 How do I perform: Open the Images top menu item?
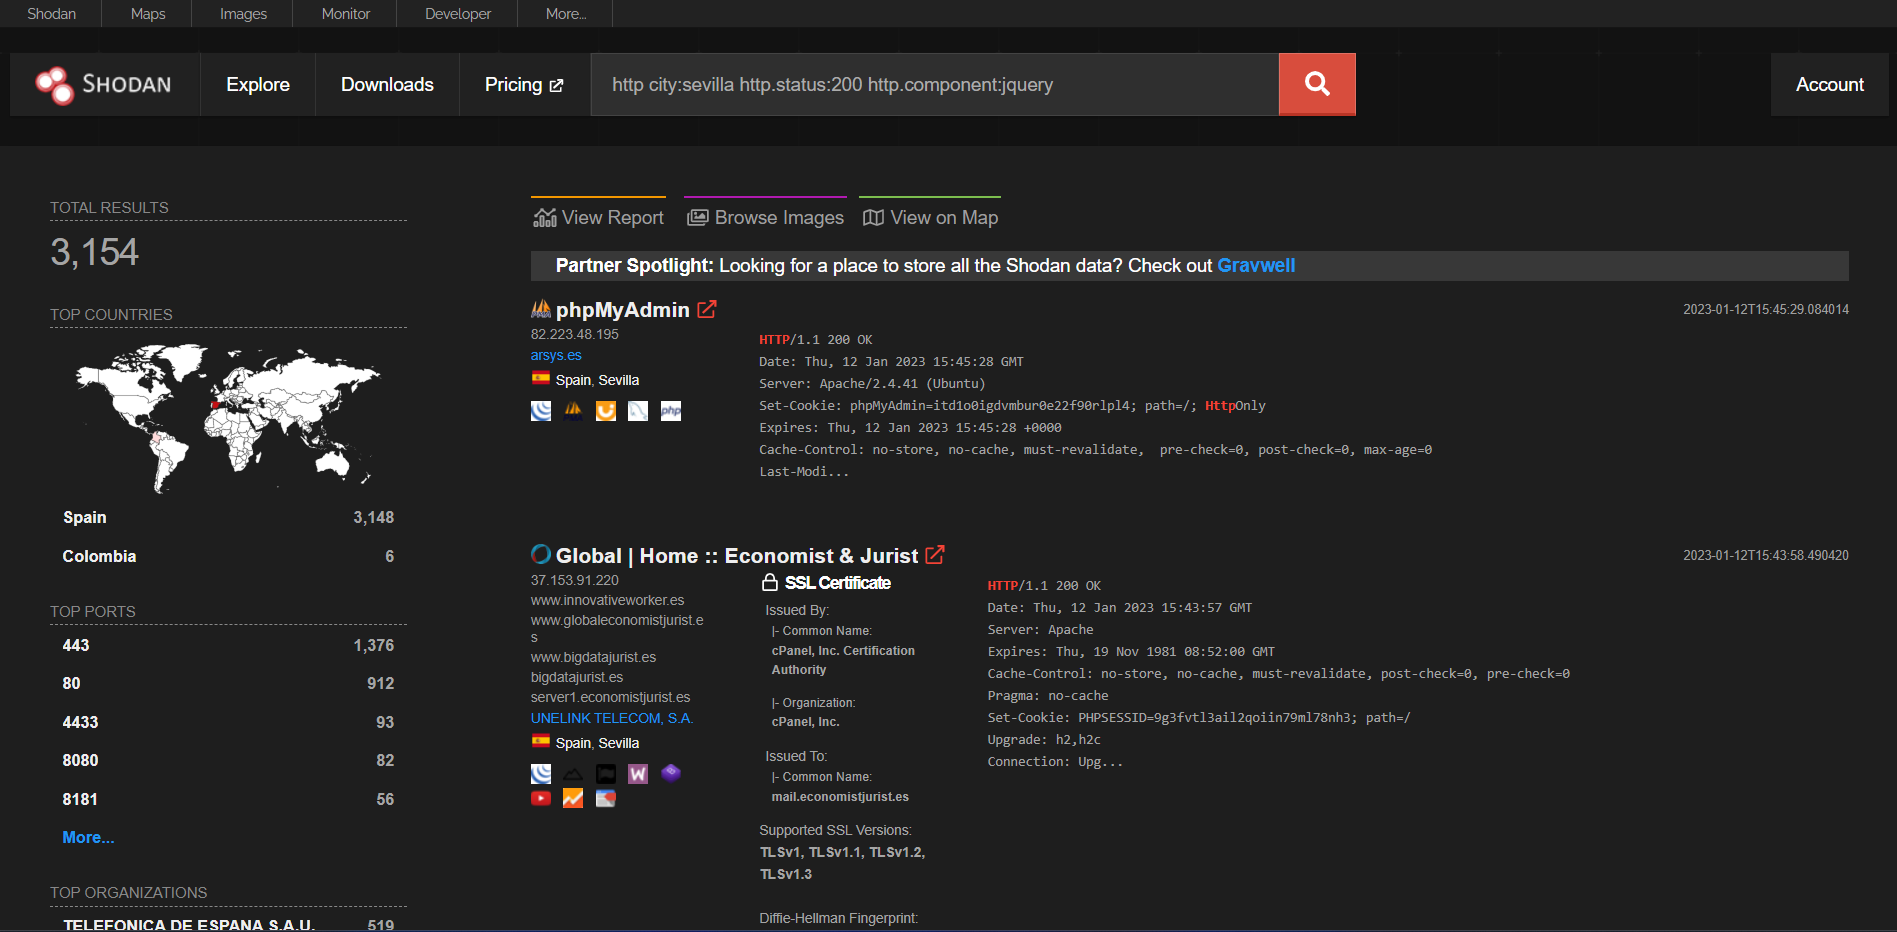pos(243,14)
